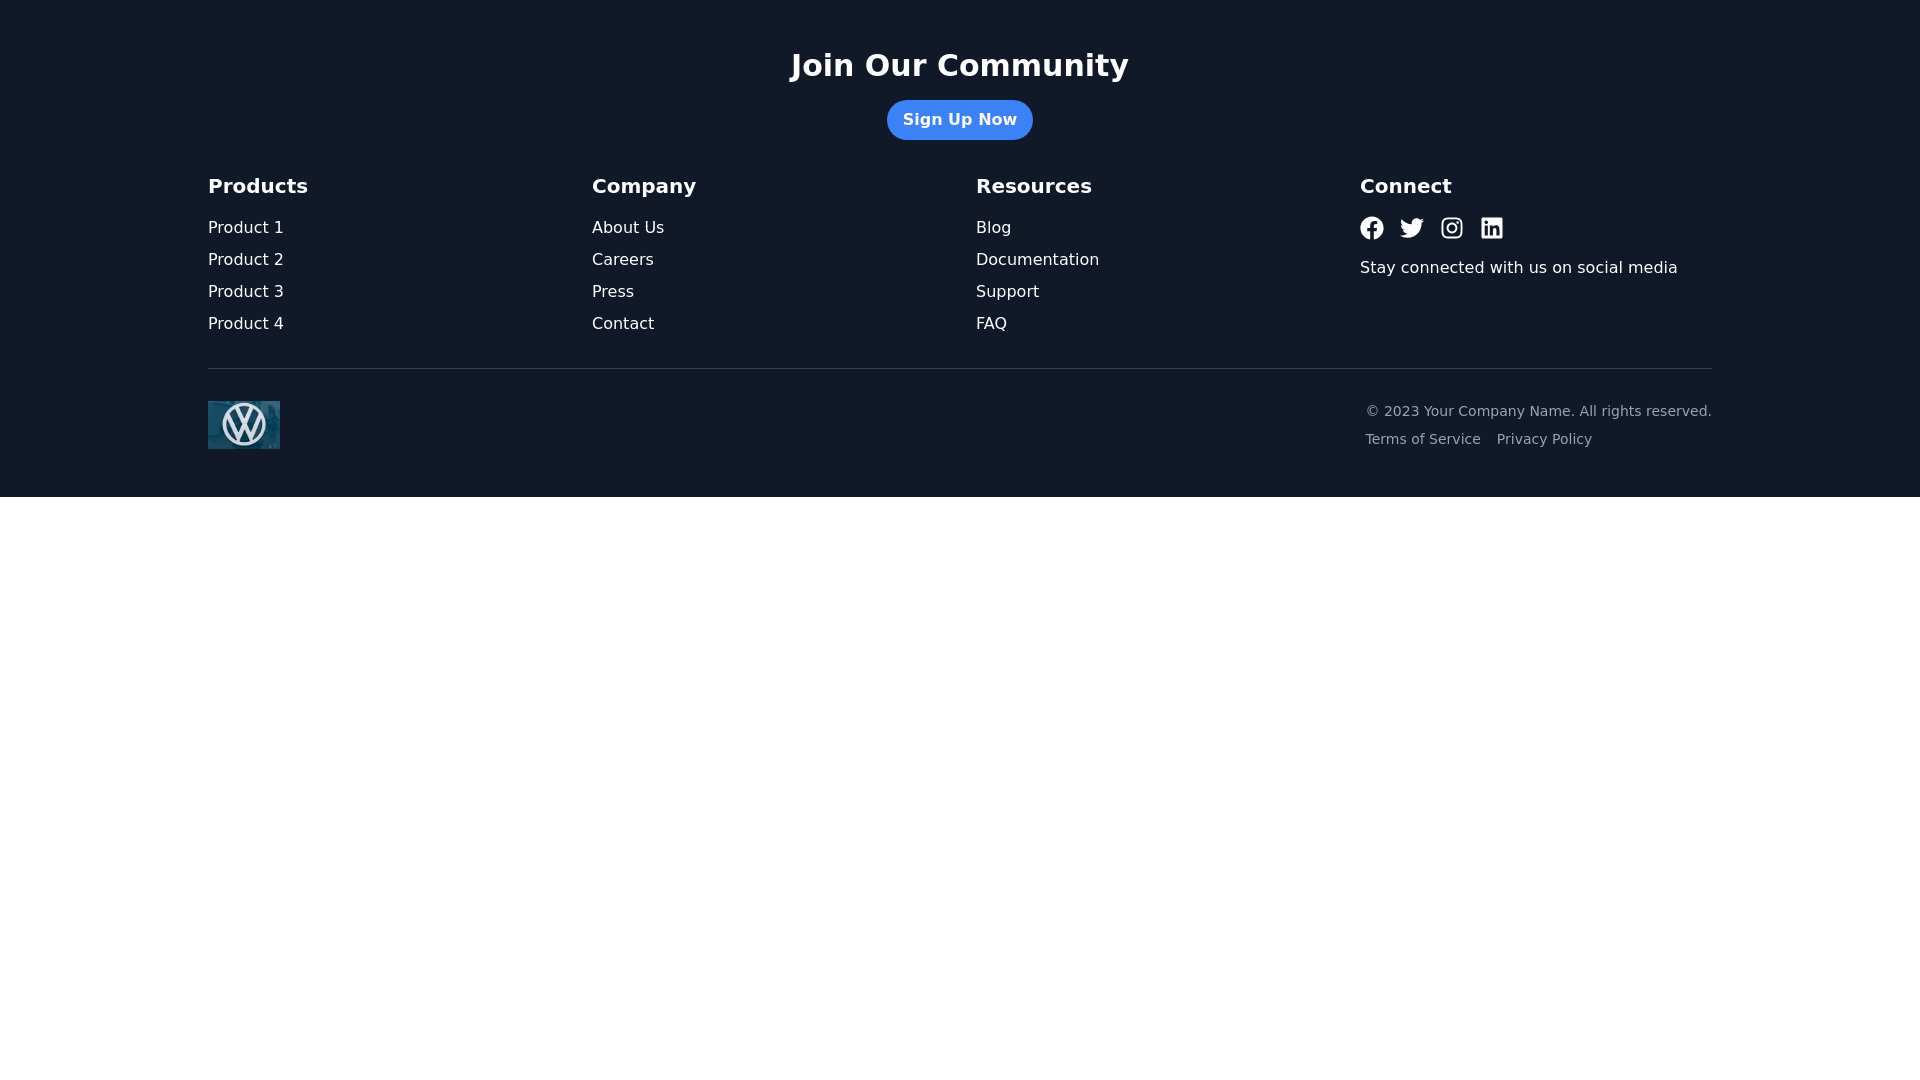Open the Contact page
This screenshot has width=1920, height=1080.
coord(622,323)
